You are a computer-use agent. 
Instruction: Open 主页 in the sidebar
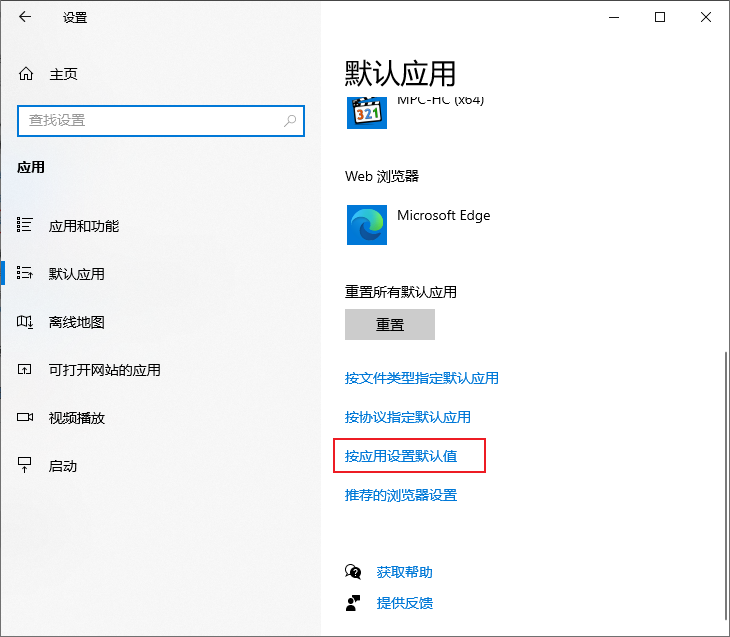(x=63, y=74)
